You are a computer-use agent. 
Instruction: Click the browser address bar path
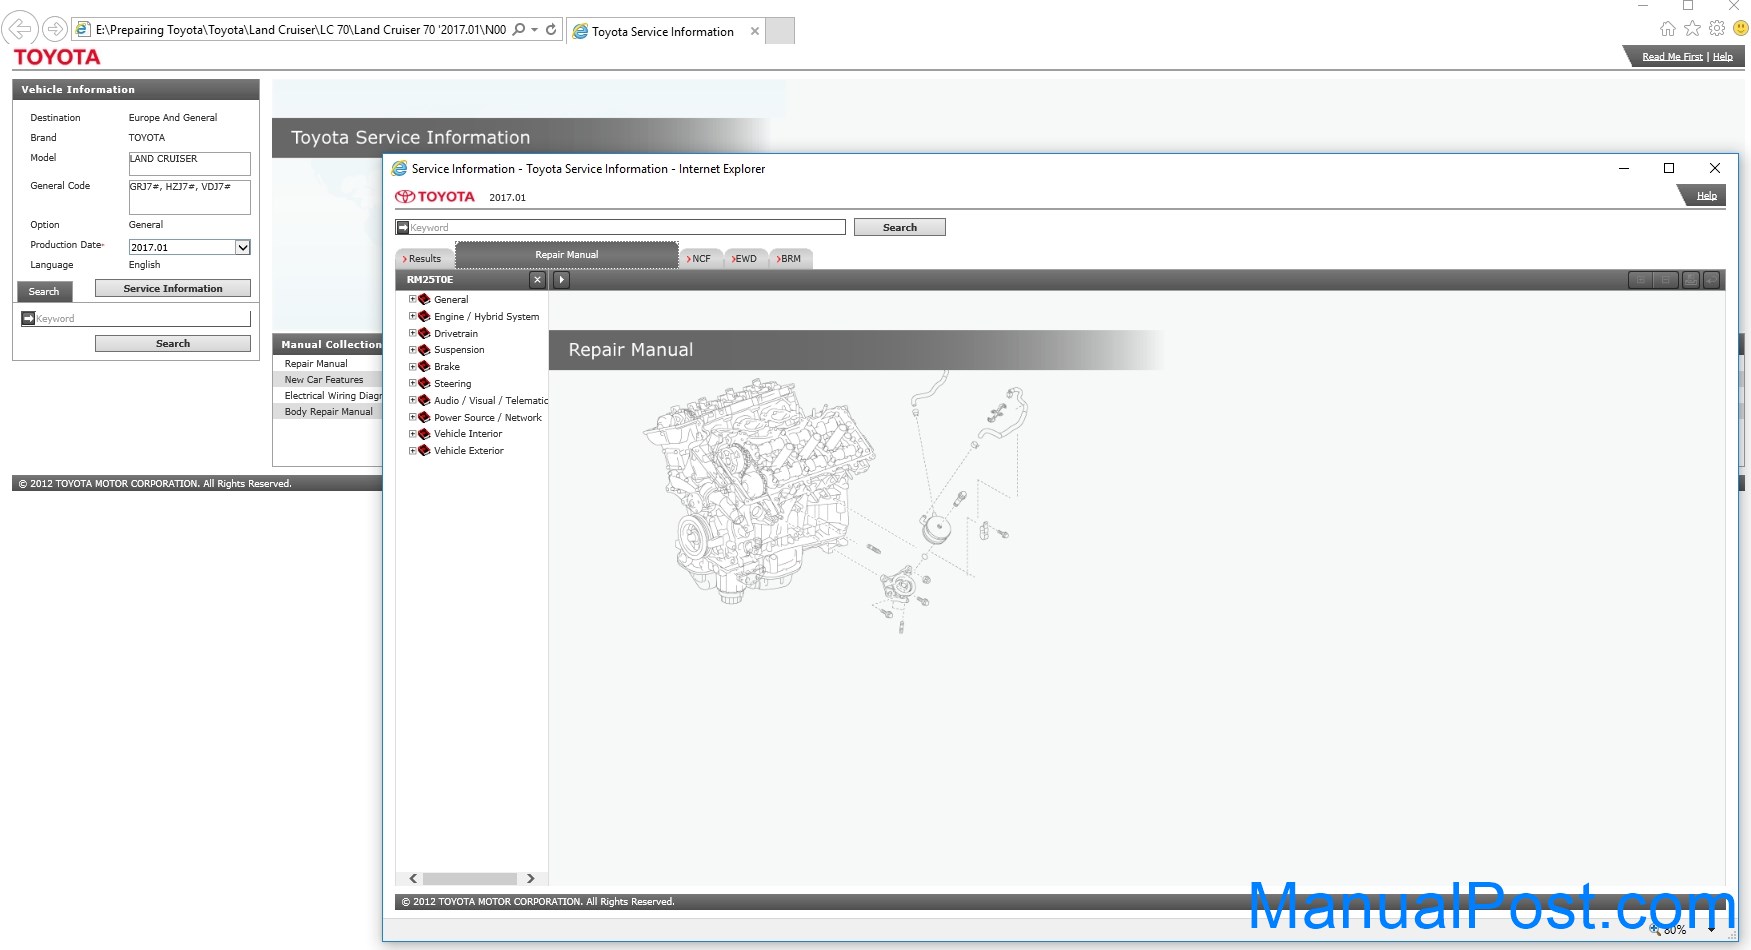(x=301, y=30)
